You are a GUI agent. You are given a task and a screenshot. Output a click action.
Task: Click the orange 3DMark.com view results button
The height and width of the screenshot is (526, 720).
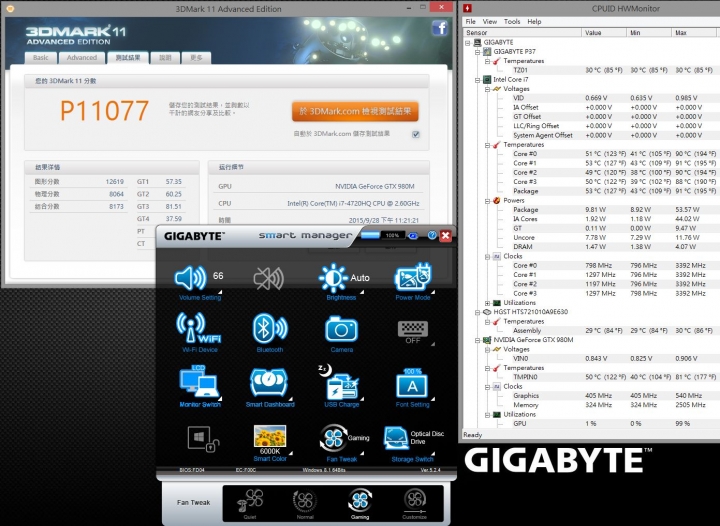point(355,111)
